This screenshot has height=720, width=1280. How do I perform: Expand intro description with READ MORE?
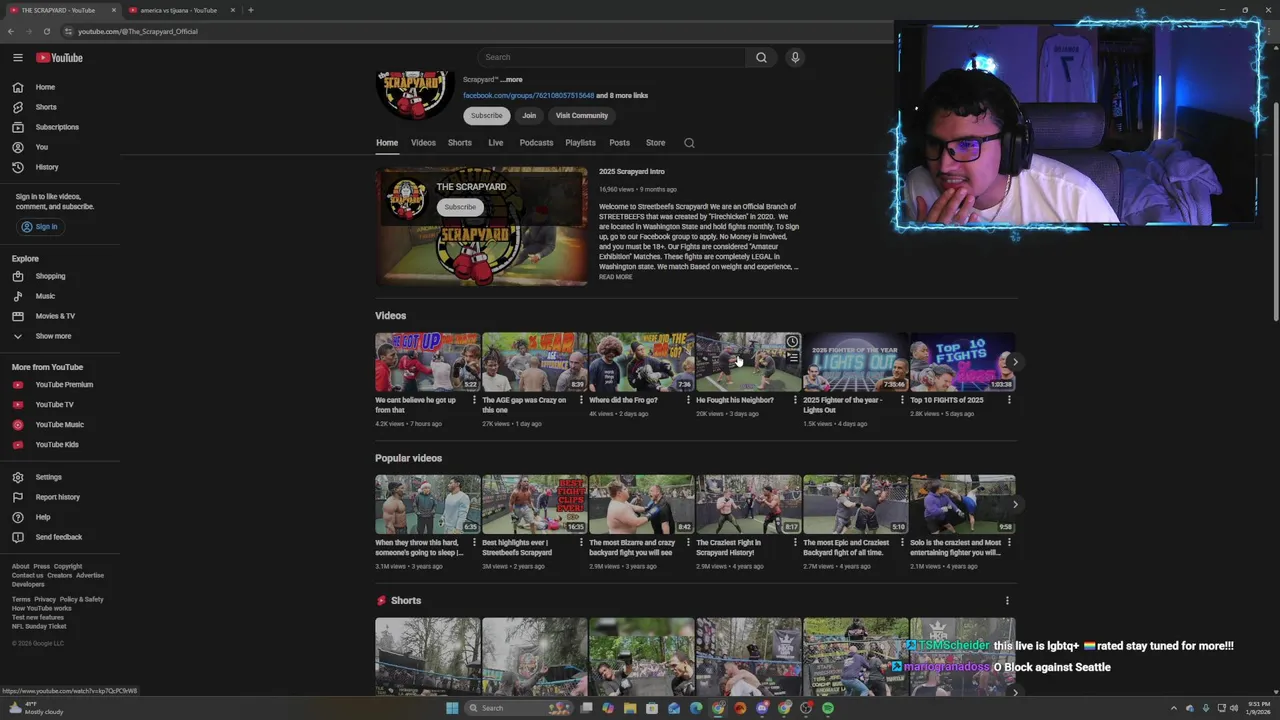click(615, 277)
